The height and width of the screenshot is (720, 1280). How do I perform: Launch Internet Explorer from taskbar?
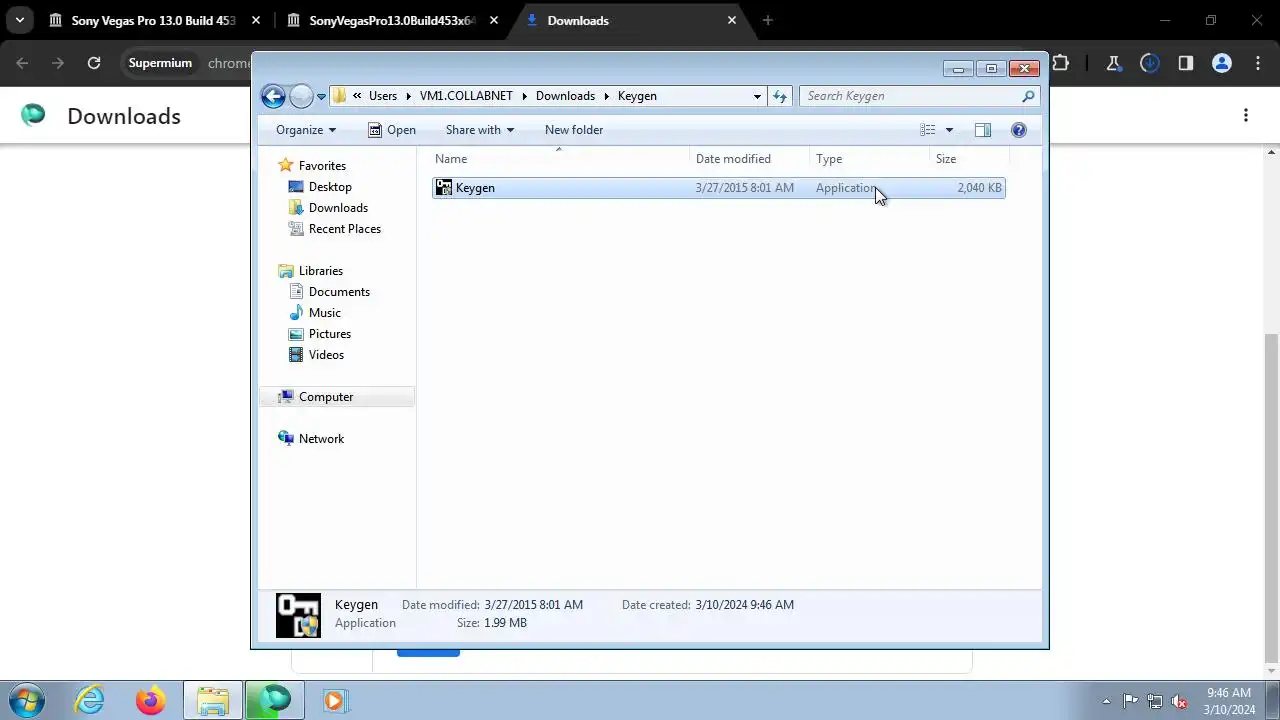(x=90, y=700)
